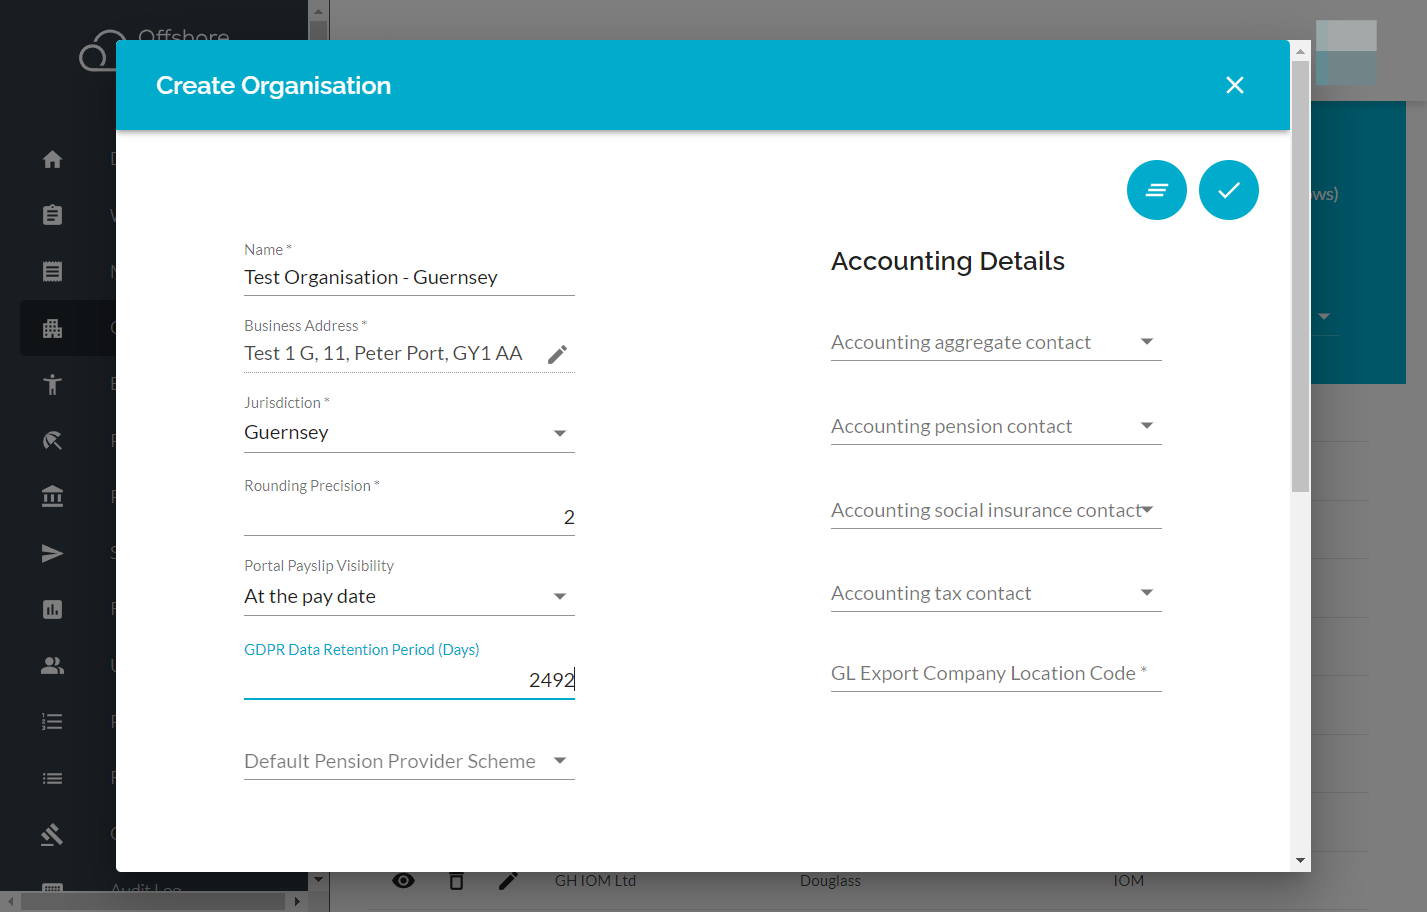Click the dialog vertical scrollbar thumb
The height and width of the screenshot is (912, 1427).
[x=1300, y=277]
